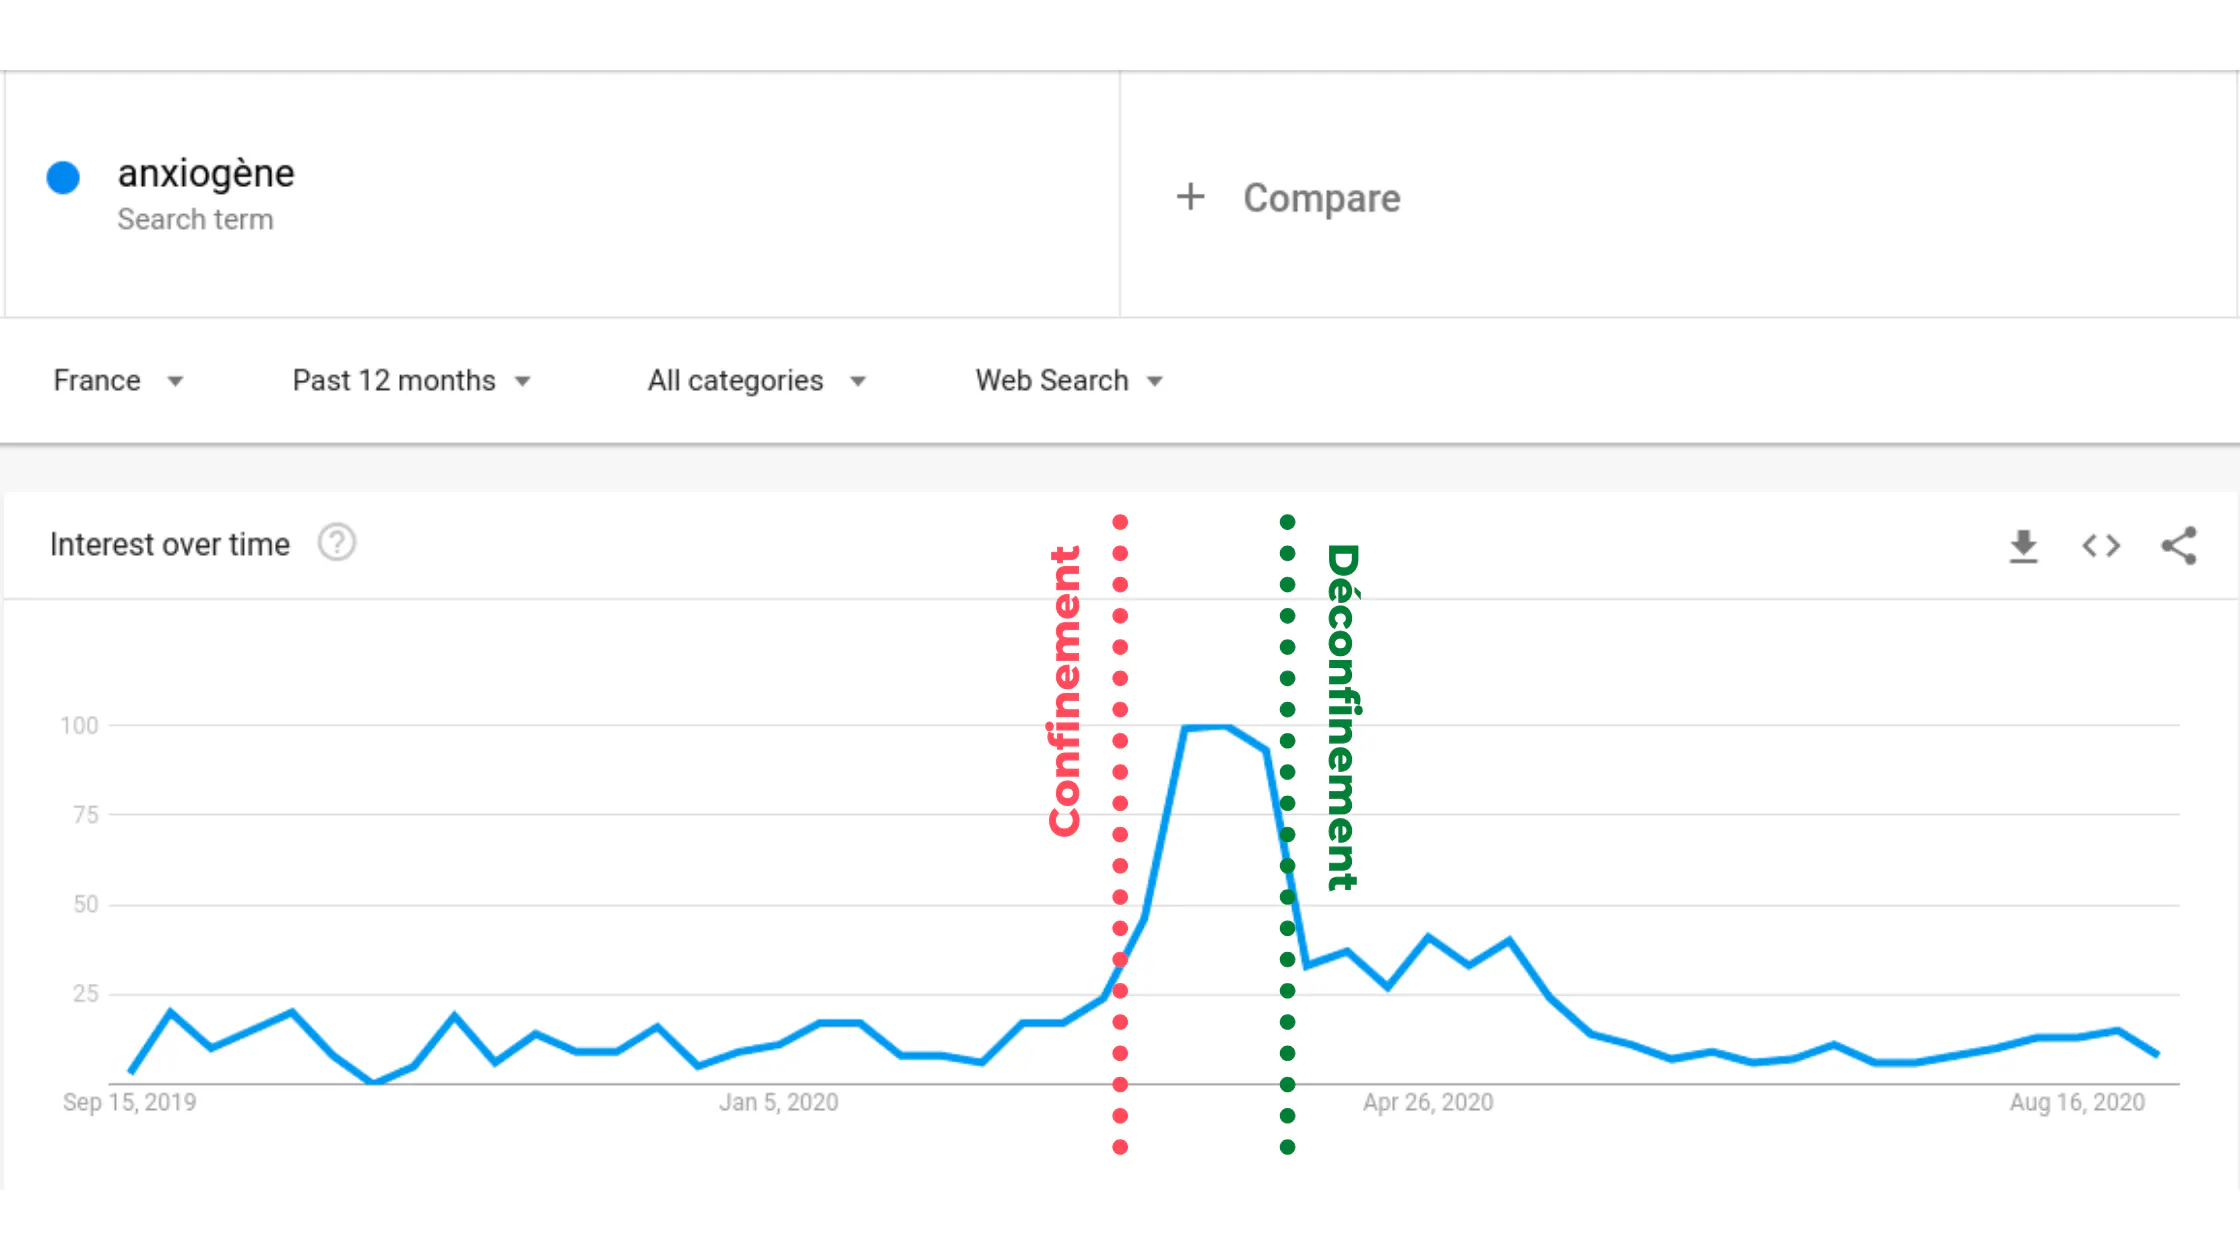Image resolution: width=2240 pixels, height=1260 pixels.
Task: Select the Sep 15, 2019 axis label
Action: (x=130, y=1102)
